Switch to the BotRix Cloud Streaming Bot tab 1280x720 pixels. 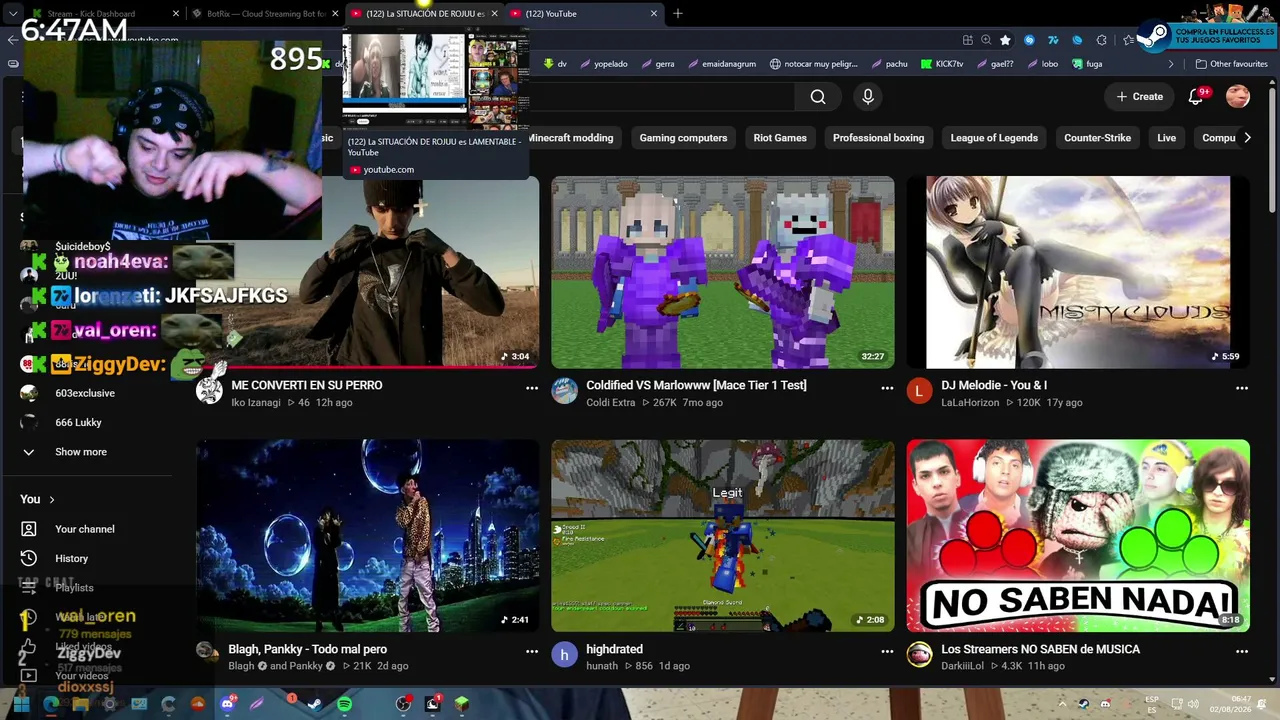[264, 14]
